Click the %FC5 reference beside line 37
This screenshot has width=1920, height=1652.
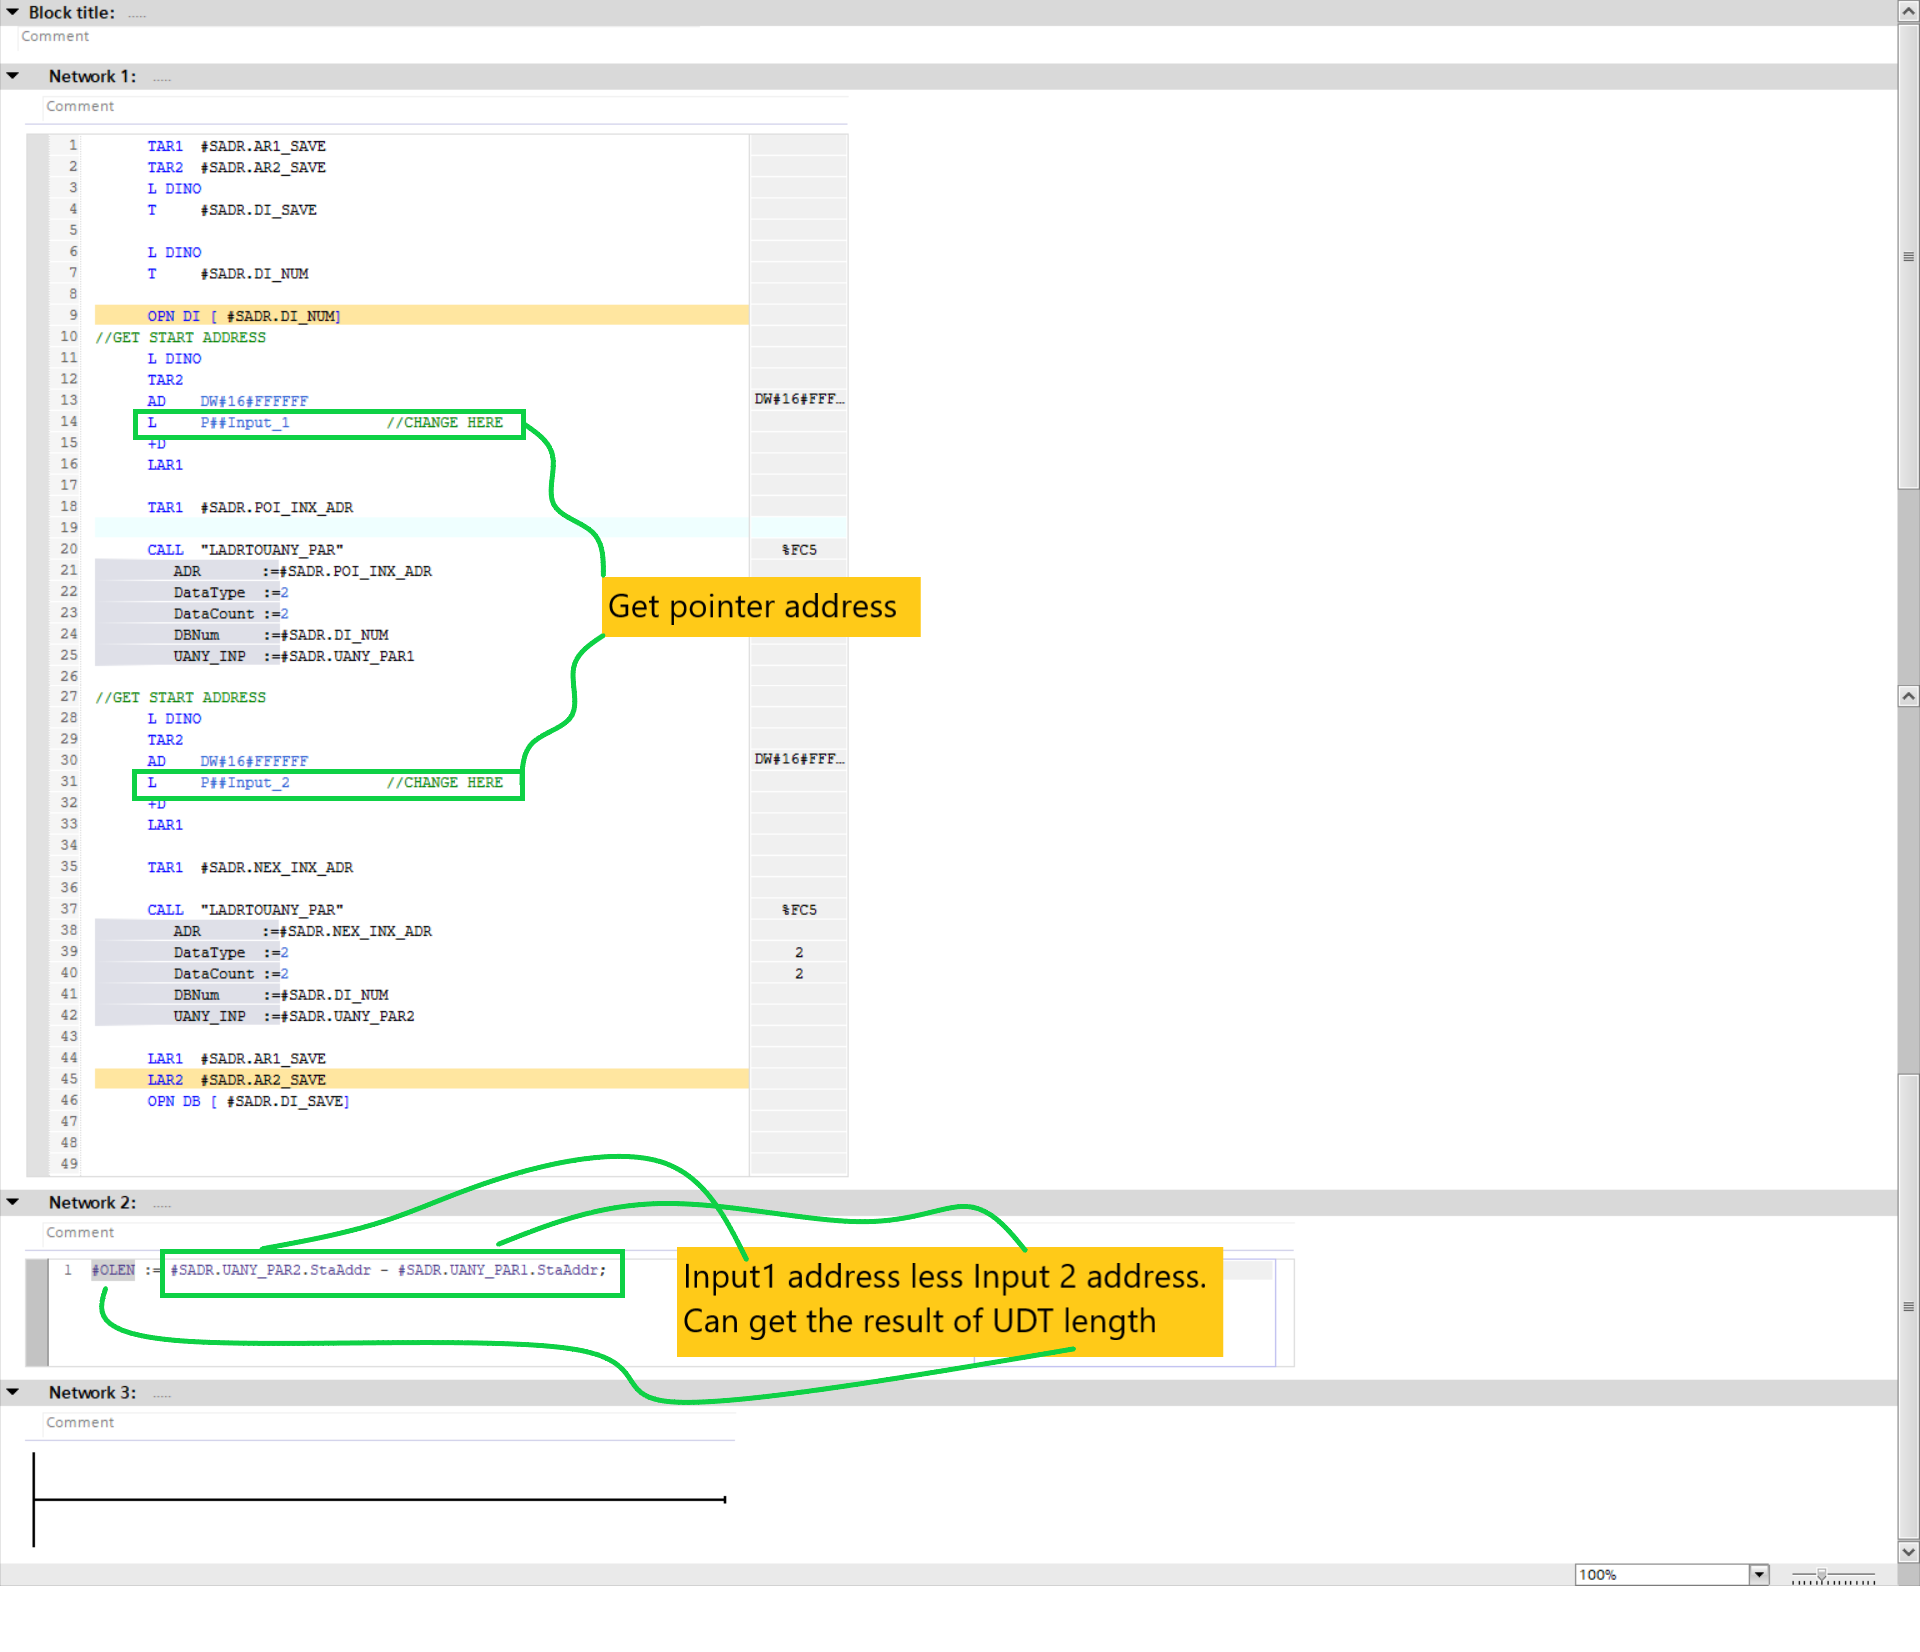tap(798, 910)
